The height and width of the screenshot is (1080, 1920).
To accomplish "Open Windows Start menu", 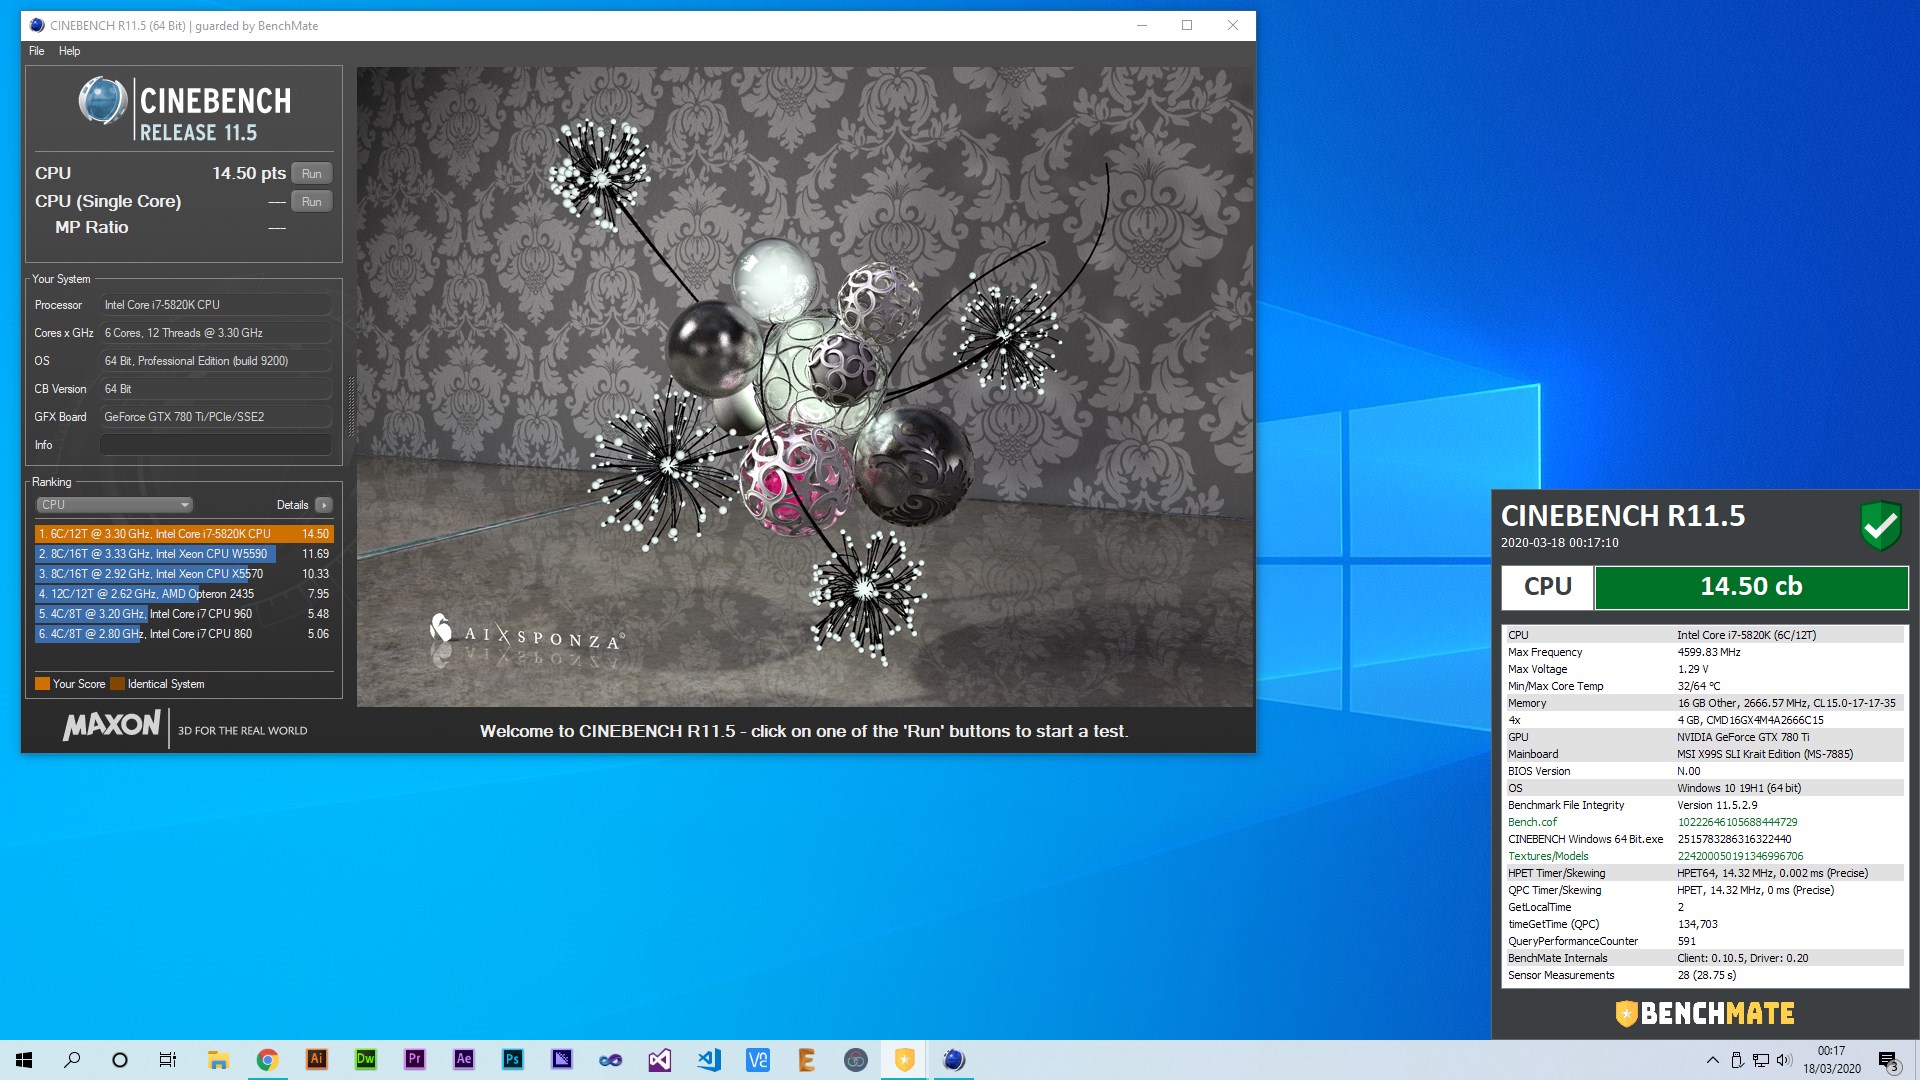I will pos(24,1059).
